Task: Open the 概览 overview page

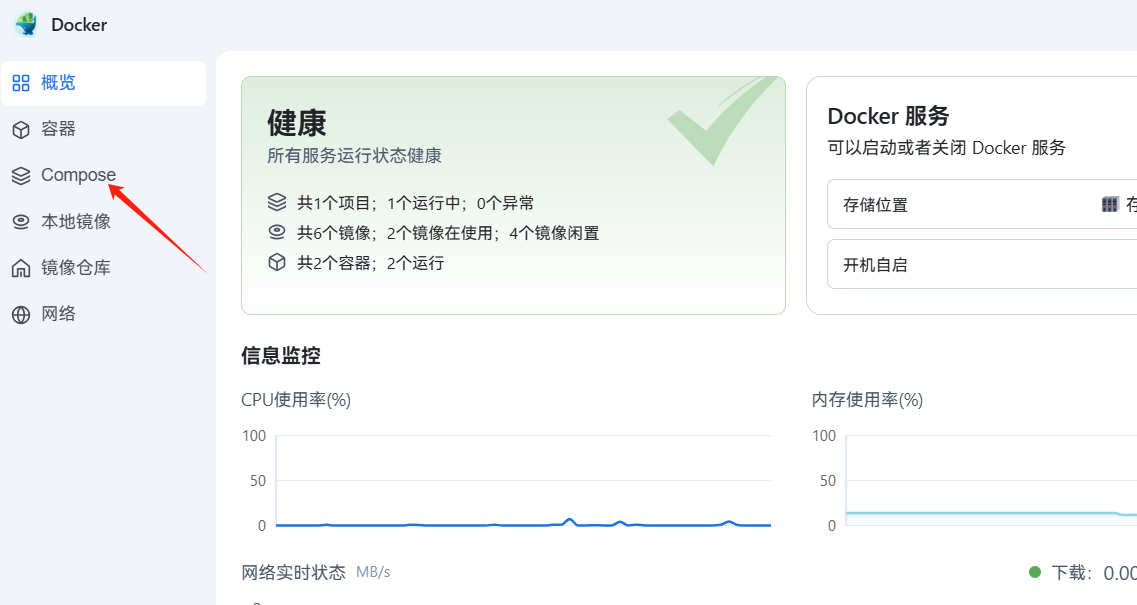Action: click(104, 83)
